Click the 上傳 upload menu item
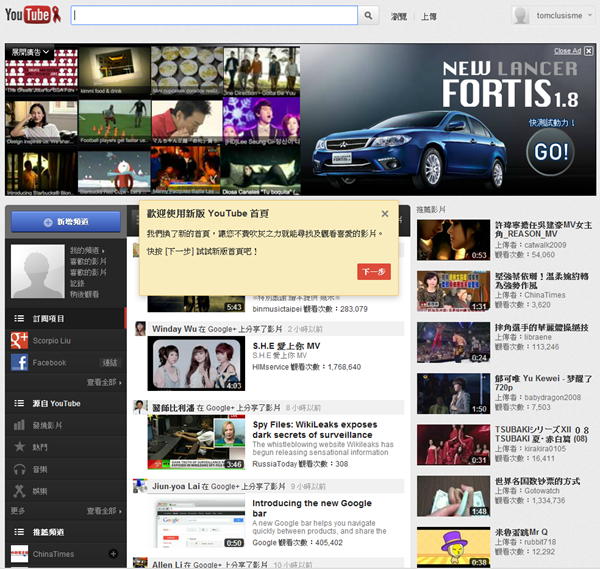The height and width of the screenshot is (569, 600). [428, 17]
